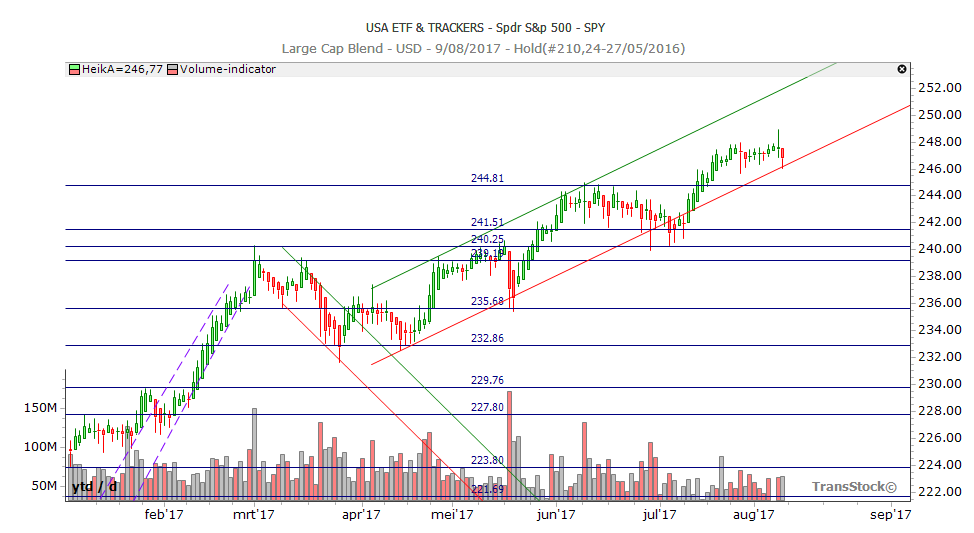Click the sep'17 date axis label
The image size is (974, 533).
tap(891, 515)
